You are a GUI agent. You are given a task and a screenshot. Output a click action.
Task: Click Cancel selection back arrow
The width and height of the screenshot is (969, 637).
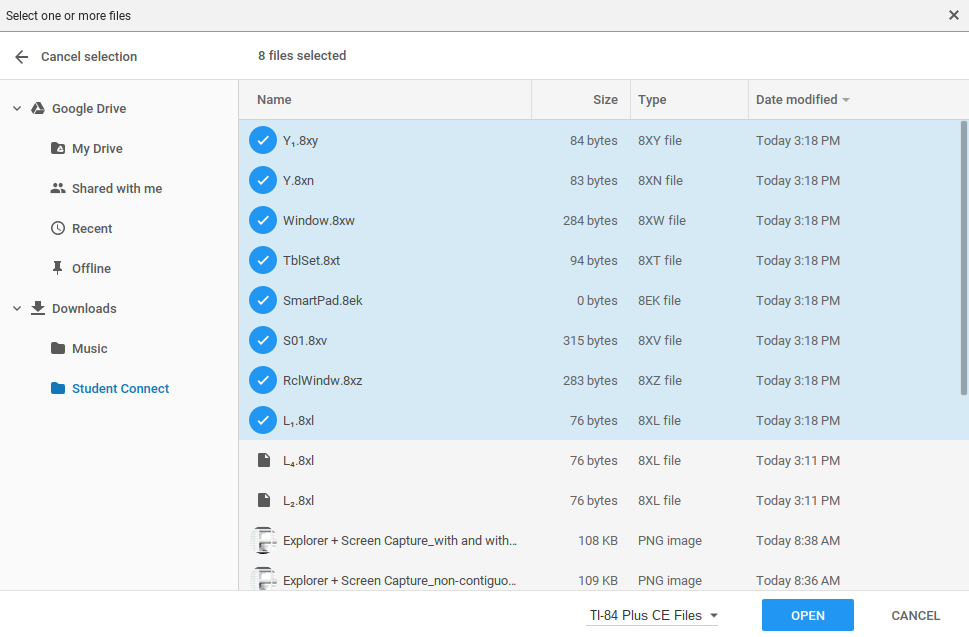click(21, 56)
